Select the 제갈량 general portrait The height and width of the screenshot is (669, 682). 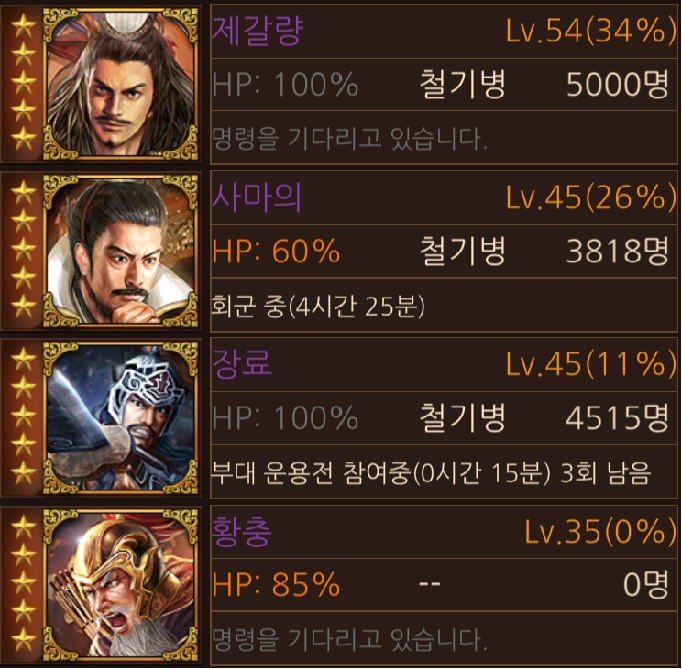(x=120, y=84)
